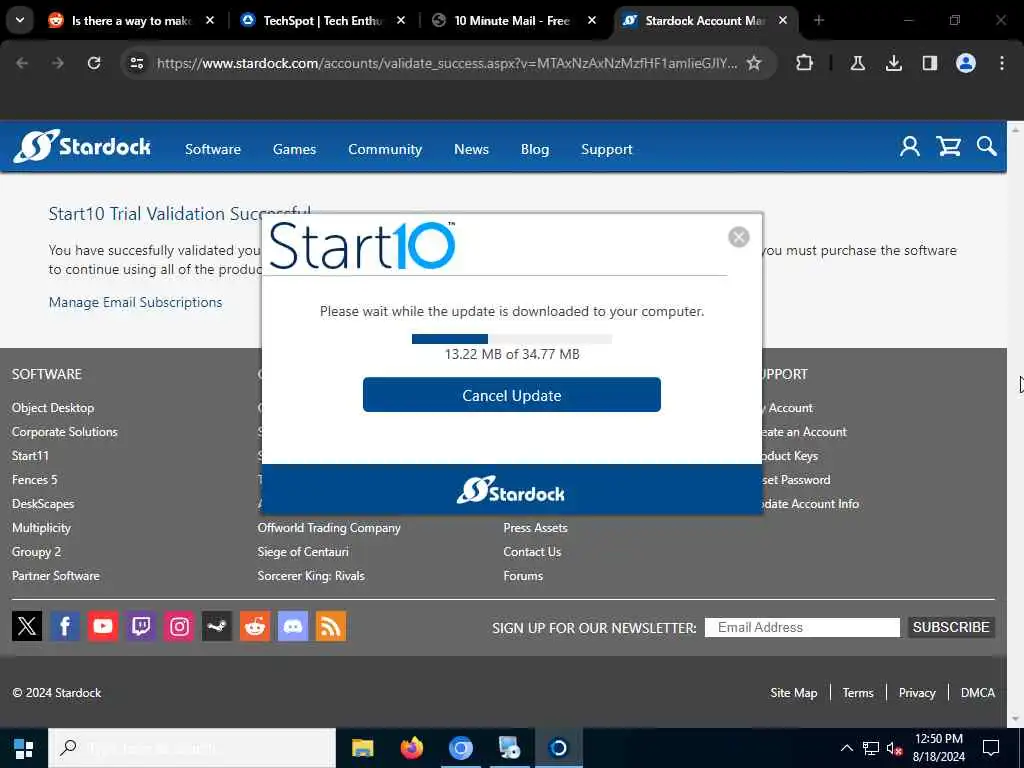Open Offworld Trading Company footer link
Viewport: 1024px width, 768px height.
click(x=329, y=528)
